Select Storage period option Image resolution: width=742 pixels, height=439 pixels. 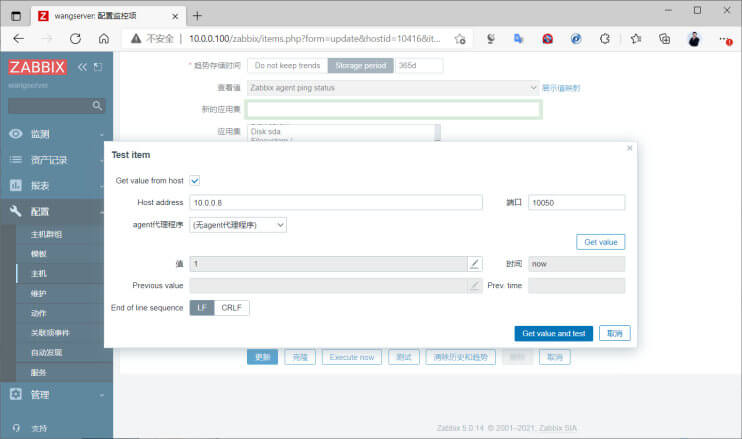click(x=361, y=66)
